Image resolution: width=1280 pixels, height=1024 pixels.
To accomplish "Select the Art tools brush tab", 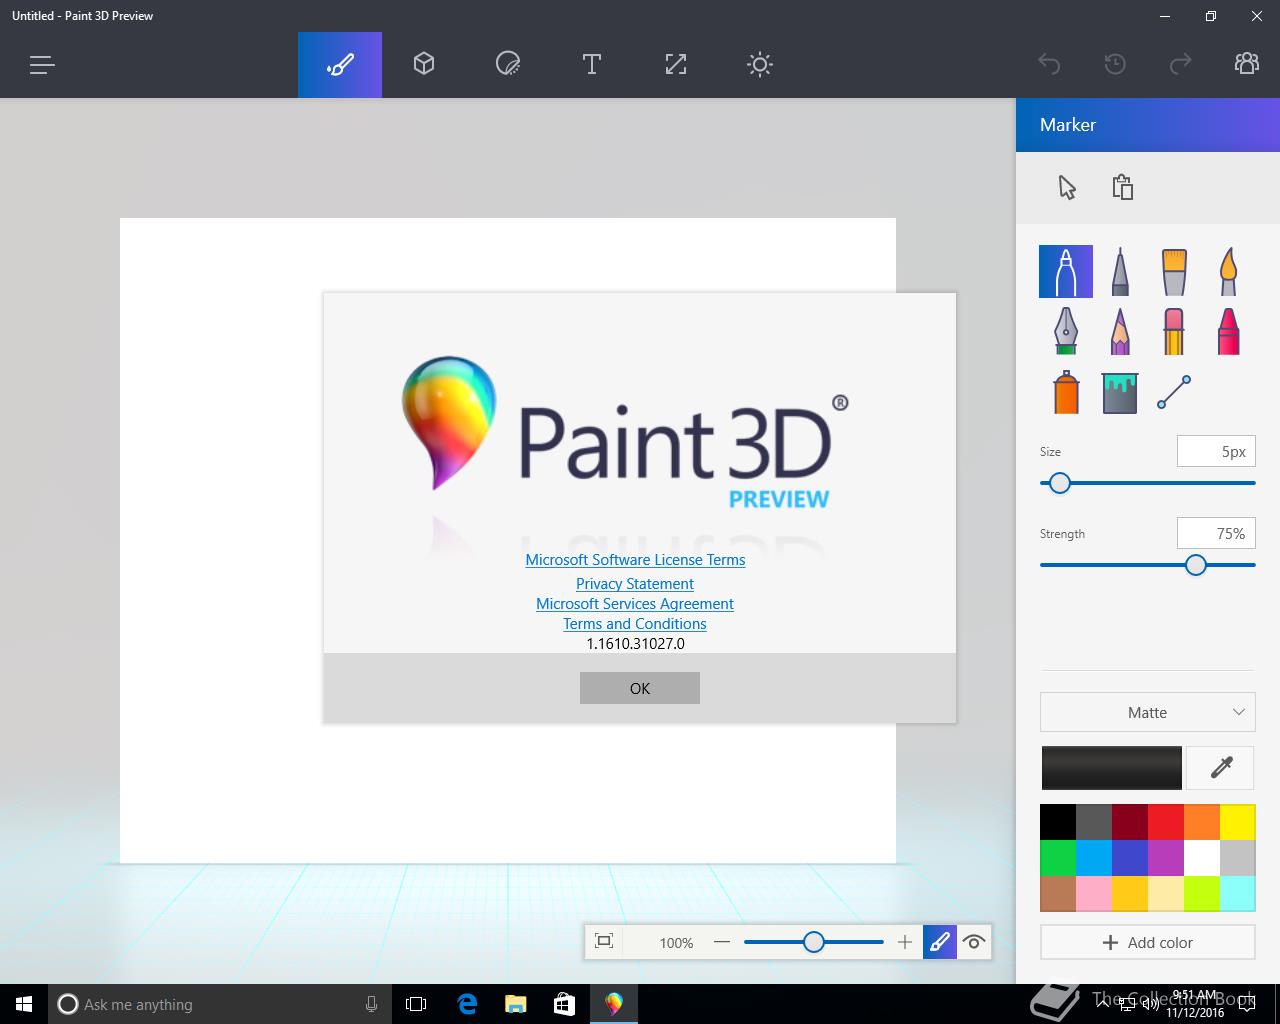I will click(x=340, y=65).
